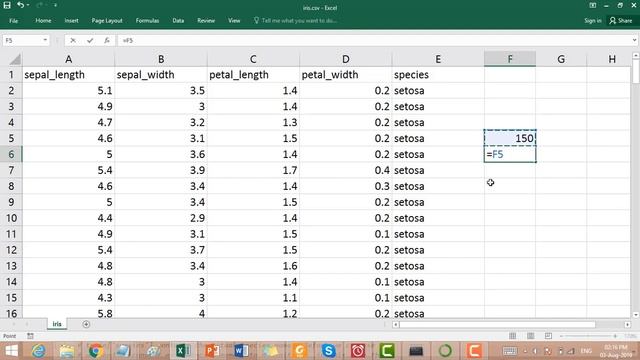Click the zoom slider in status bar
This screenshot has height=360, width=640.
click(588, 336)
